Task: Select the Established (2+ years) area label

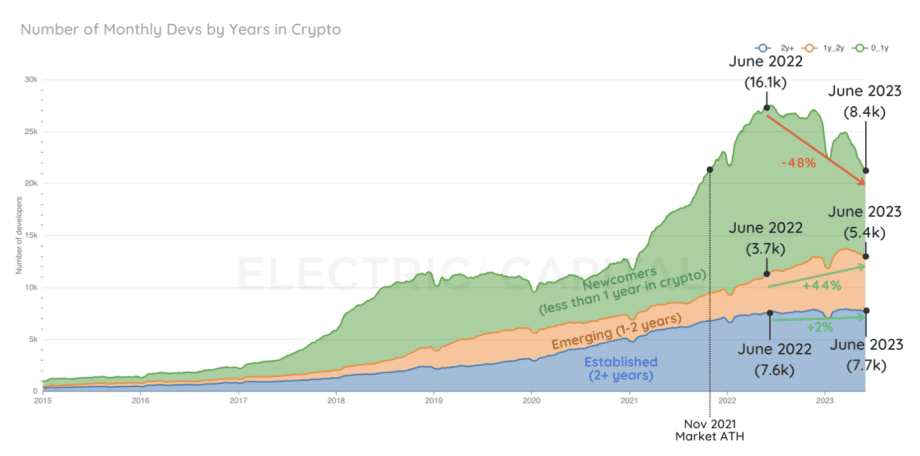Action: pyautogui.click(x=622, y=368)
